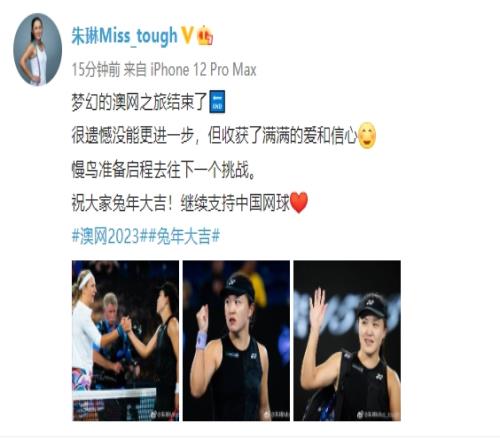This screenshot has height=440, width=500.
Task: Click the line starting with 很遗憾没能更进一步
Action: click(214, 136)
